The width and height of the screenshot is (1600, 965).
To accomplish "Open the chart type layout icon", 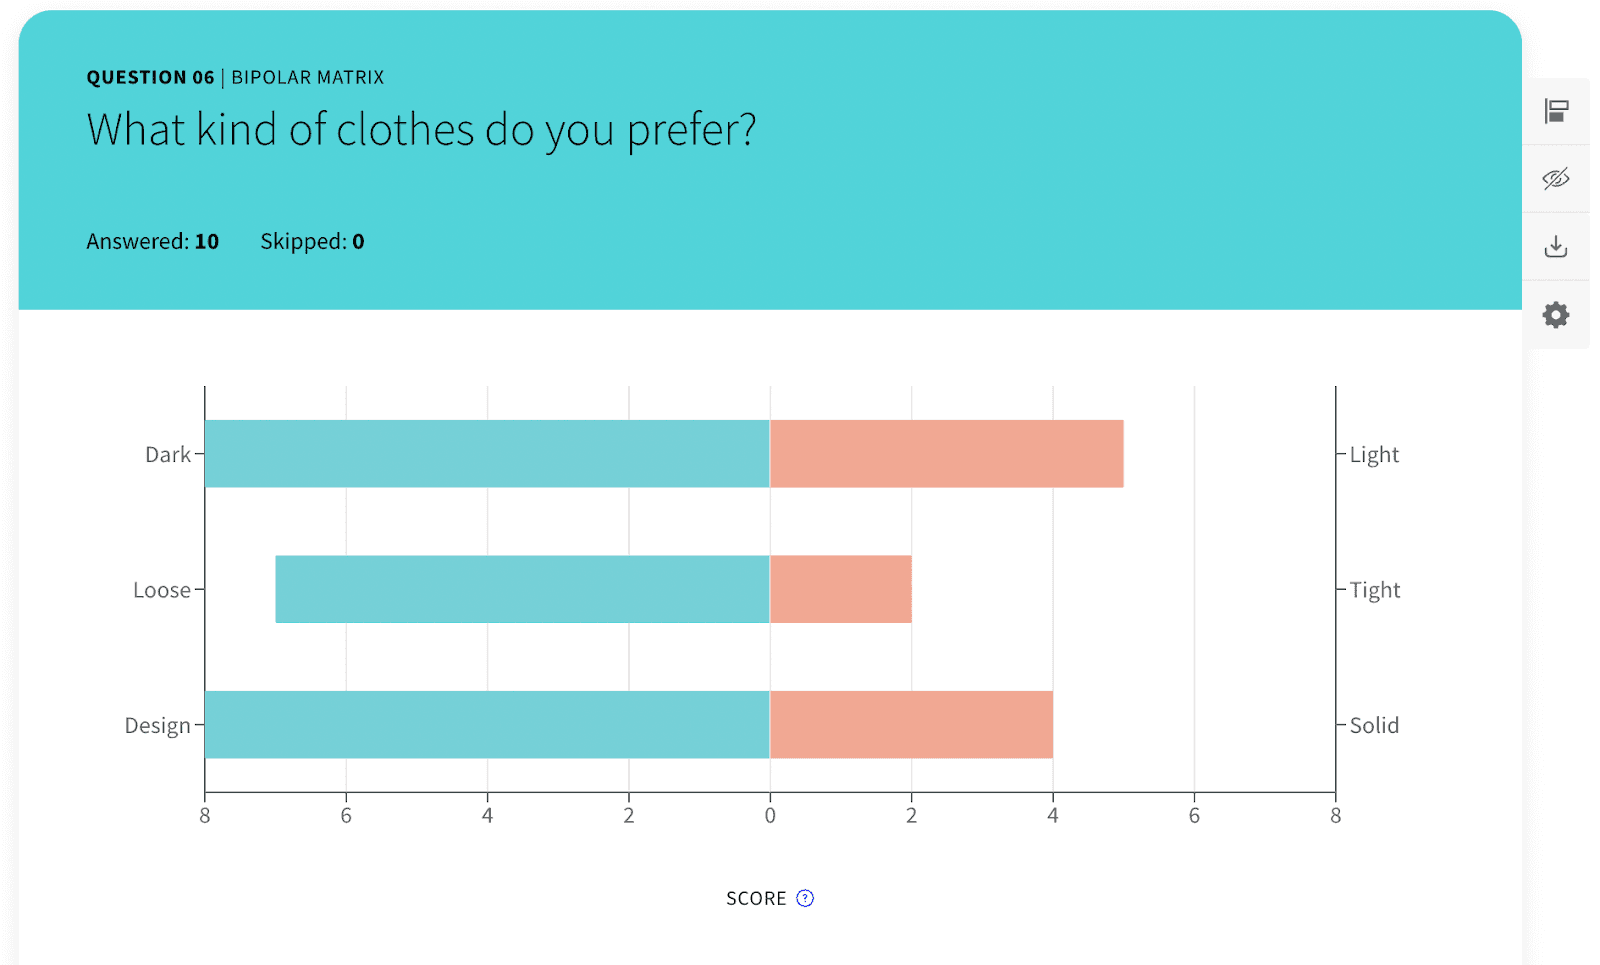I will (1555, 111).
